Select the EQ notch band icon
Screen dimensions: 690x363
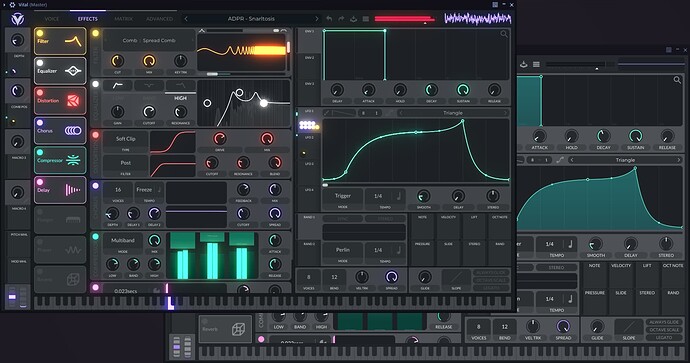coord(149,85)
